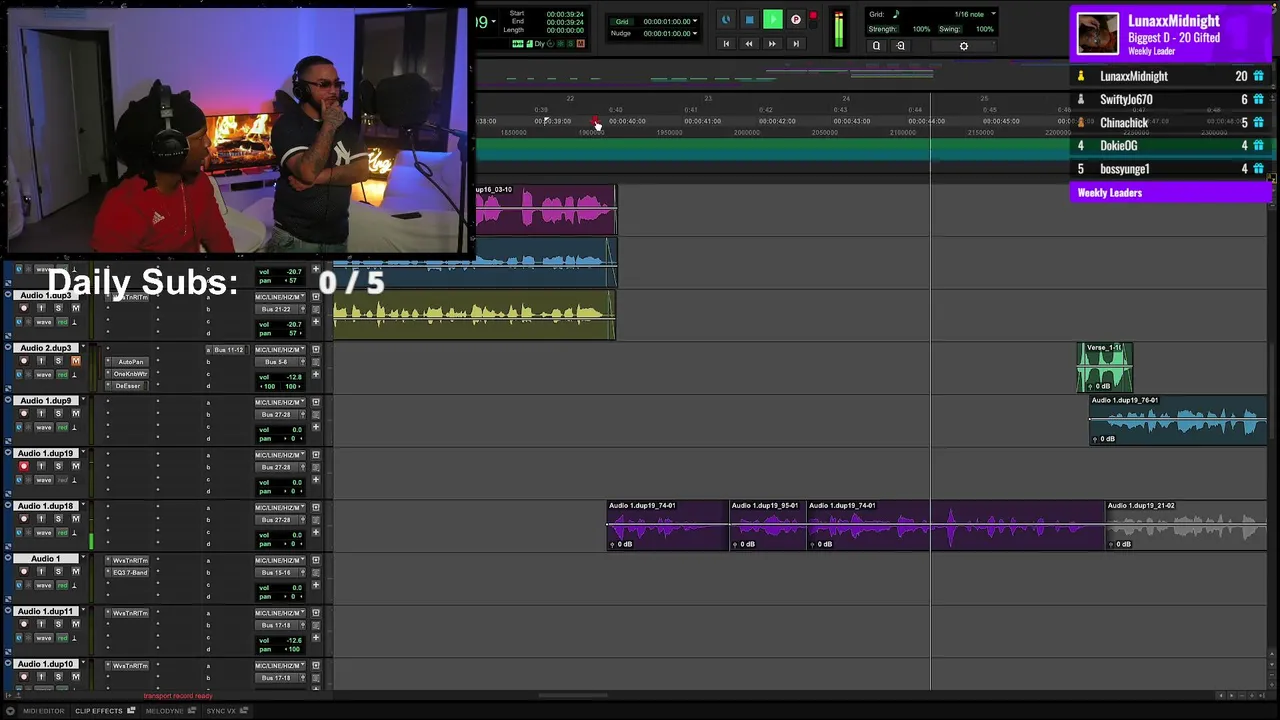
Task: Select the Audio 1.dup19_95-01 clip
Action: (x=768, y=526)
